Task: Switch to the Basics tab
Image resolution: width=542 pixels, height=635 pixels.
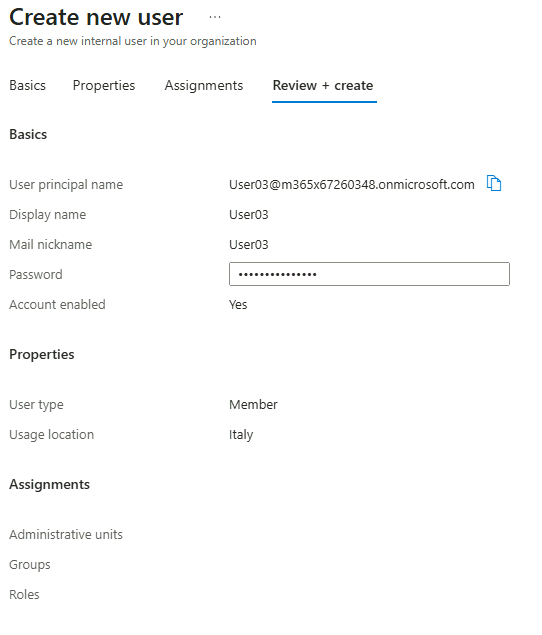Action: tap(28, 85)
